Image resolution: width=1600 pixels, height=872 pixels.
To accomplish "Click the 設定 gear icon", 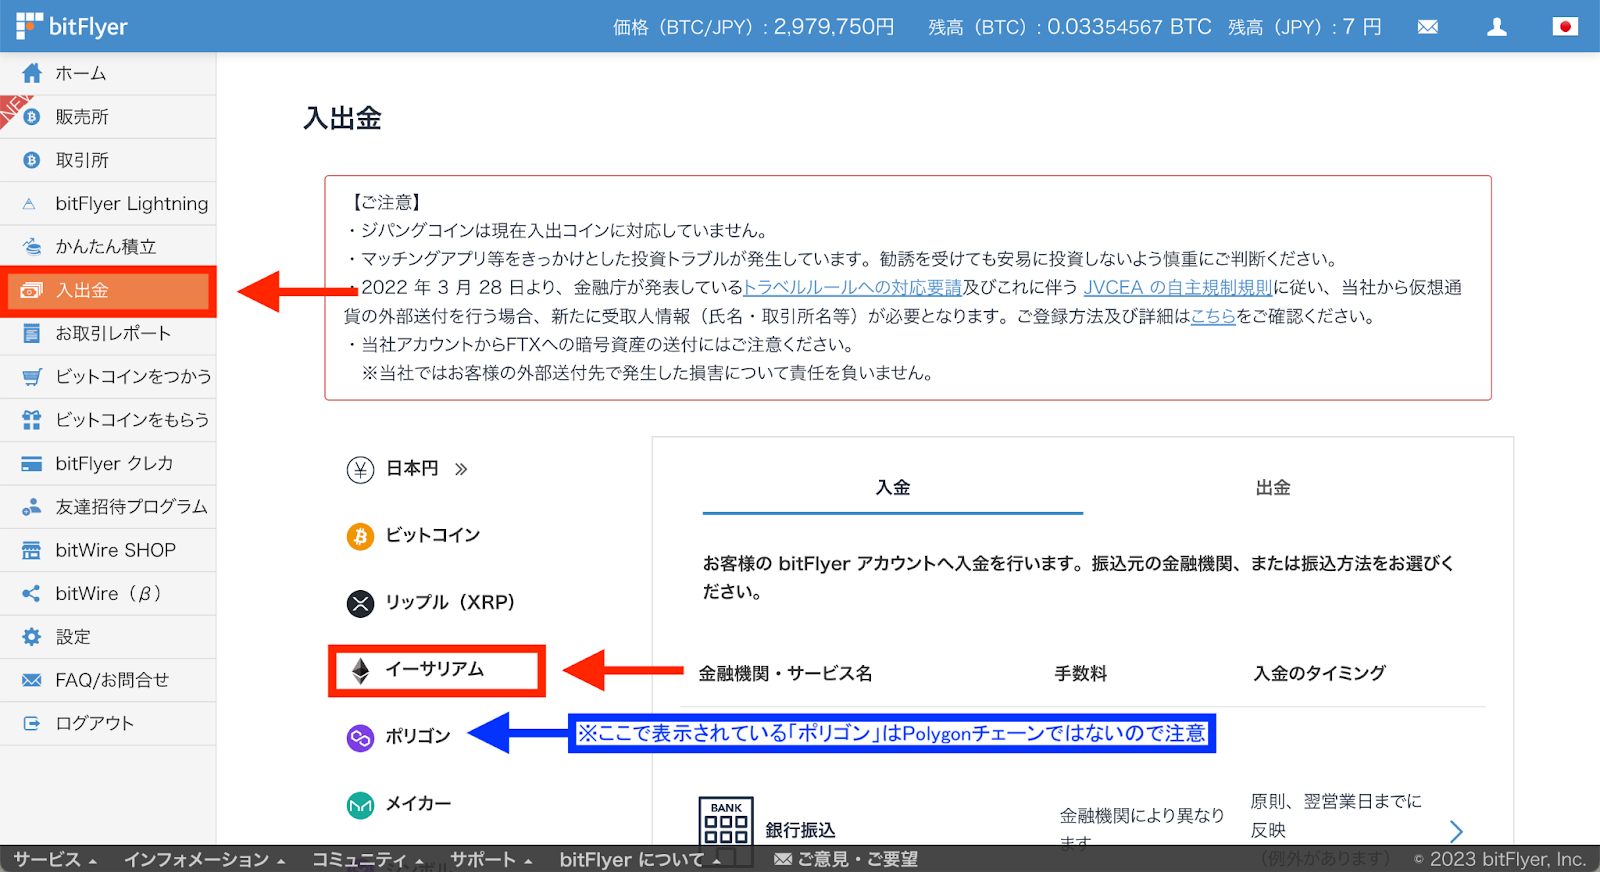I will pyautogui.click(x=32, y=637).
